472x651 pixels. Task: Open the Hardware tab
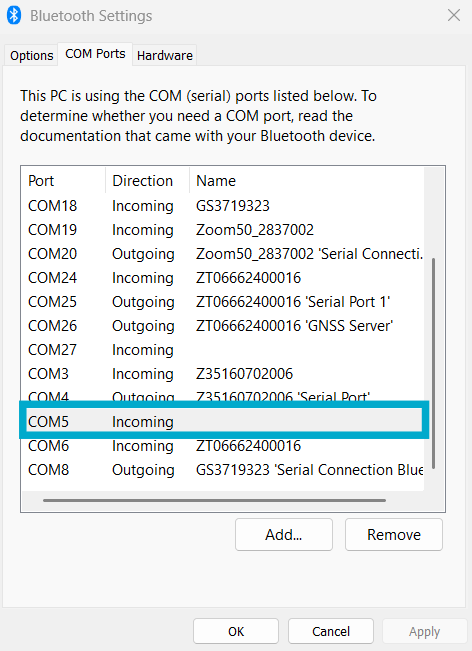(165, 55)
